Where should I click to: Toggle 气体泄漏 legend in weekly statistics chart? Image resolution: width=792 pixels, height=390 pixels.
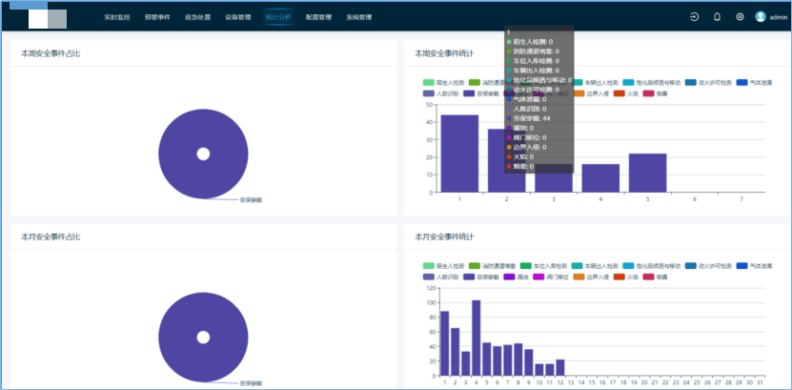[754, 82]
